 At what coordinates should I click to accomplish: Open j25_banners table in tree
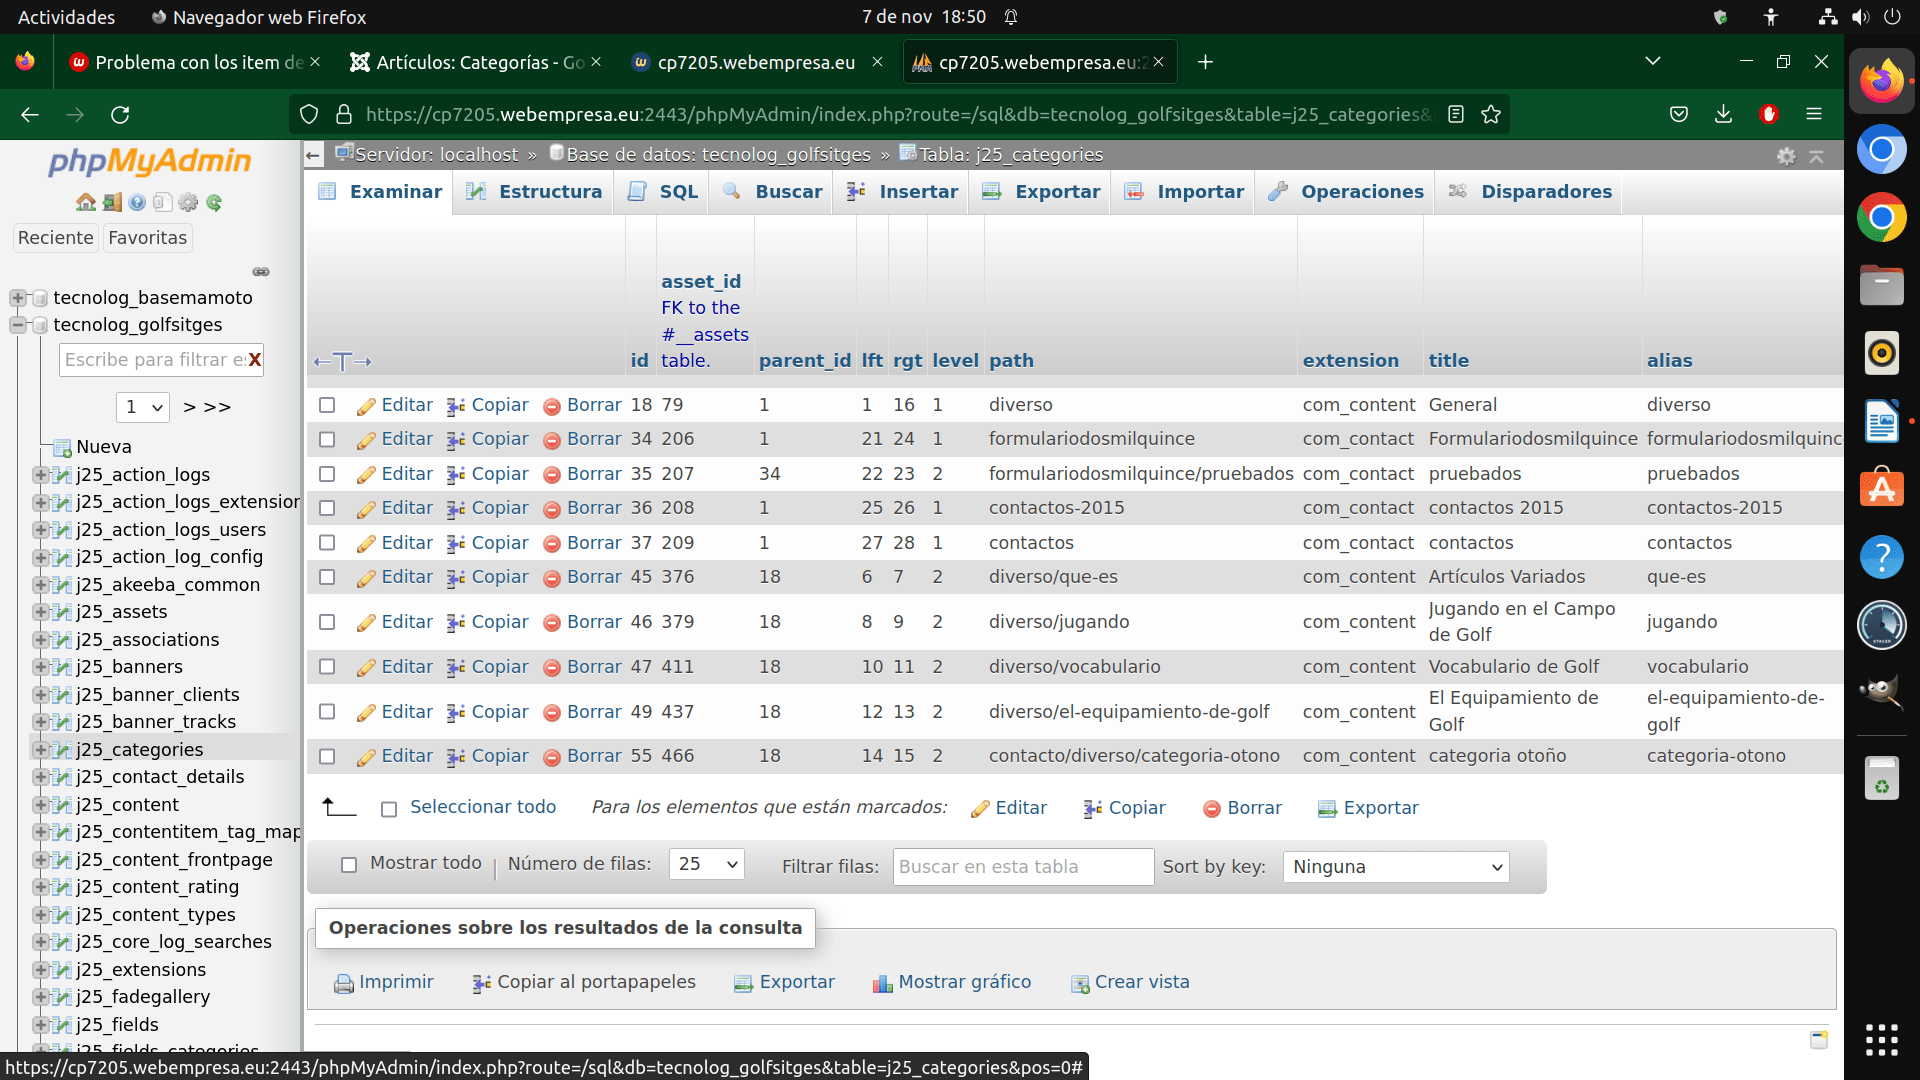(129, 667)
